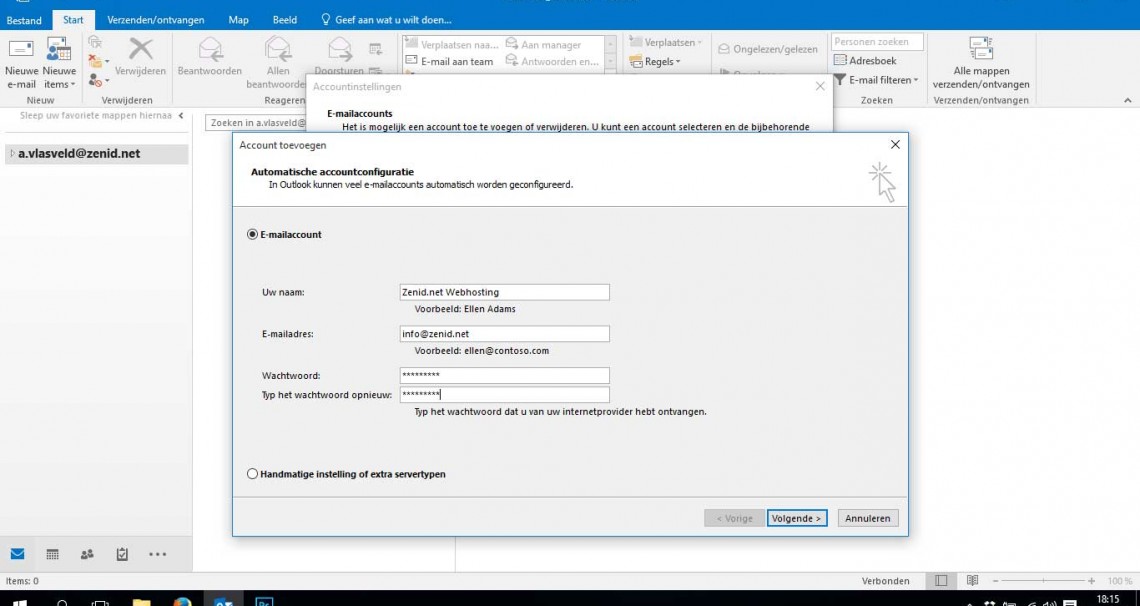The image size is (1140, 606).
Task: Select the Antwoorden en quick step
Action: [x=552, y=62]
